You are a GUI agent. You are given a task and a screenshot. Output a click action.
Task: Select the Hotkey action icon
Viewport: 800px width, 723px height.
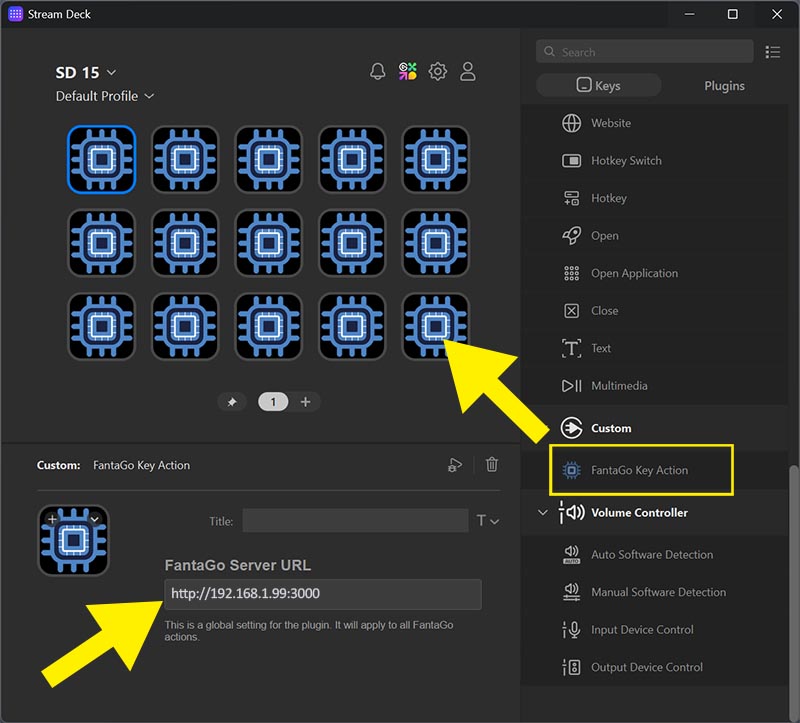[x=571, y=198]
